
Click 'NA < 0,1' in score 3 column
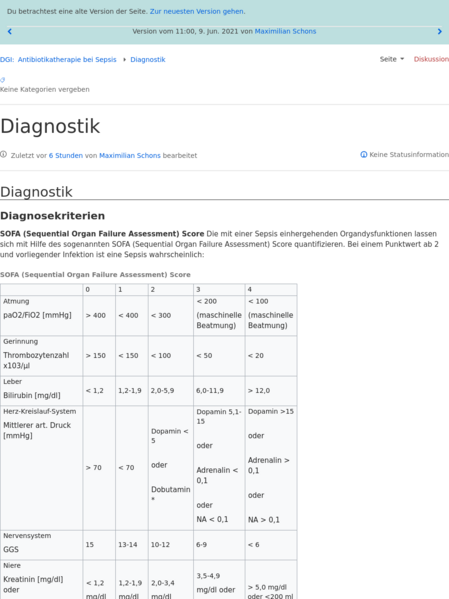click(x=212, y=520)
